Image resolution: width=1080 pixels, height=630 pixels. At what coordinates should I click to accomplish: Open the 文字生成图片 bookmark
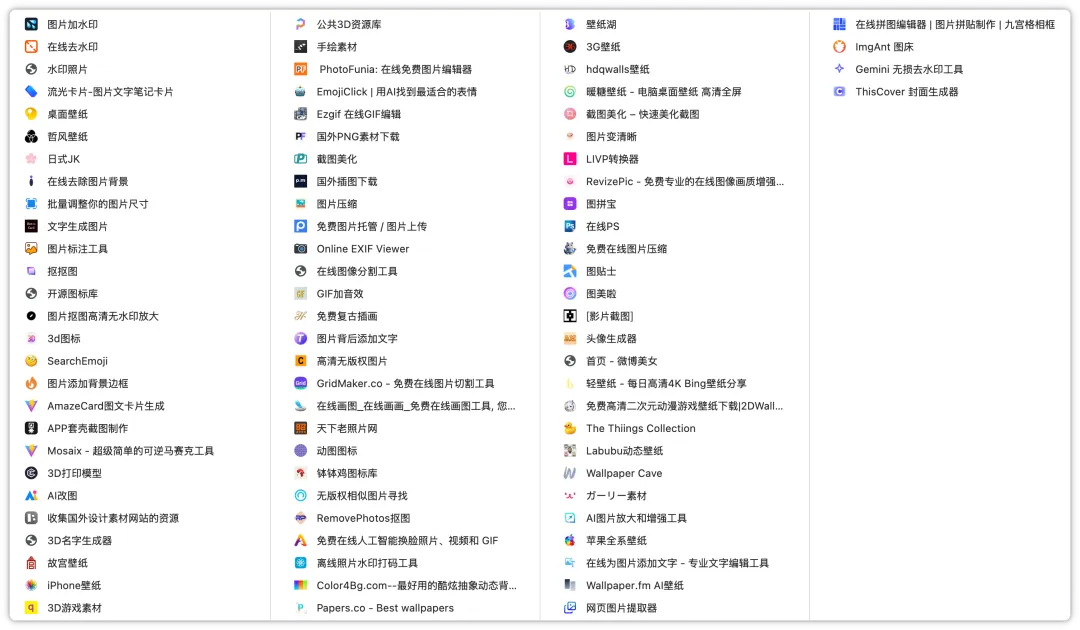(x=77, y=227)
